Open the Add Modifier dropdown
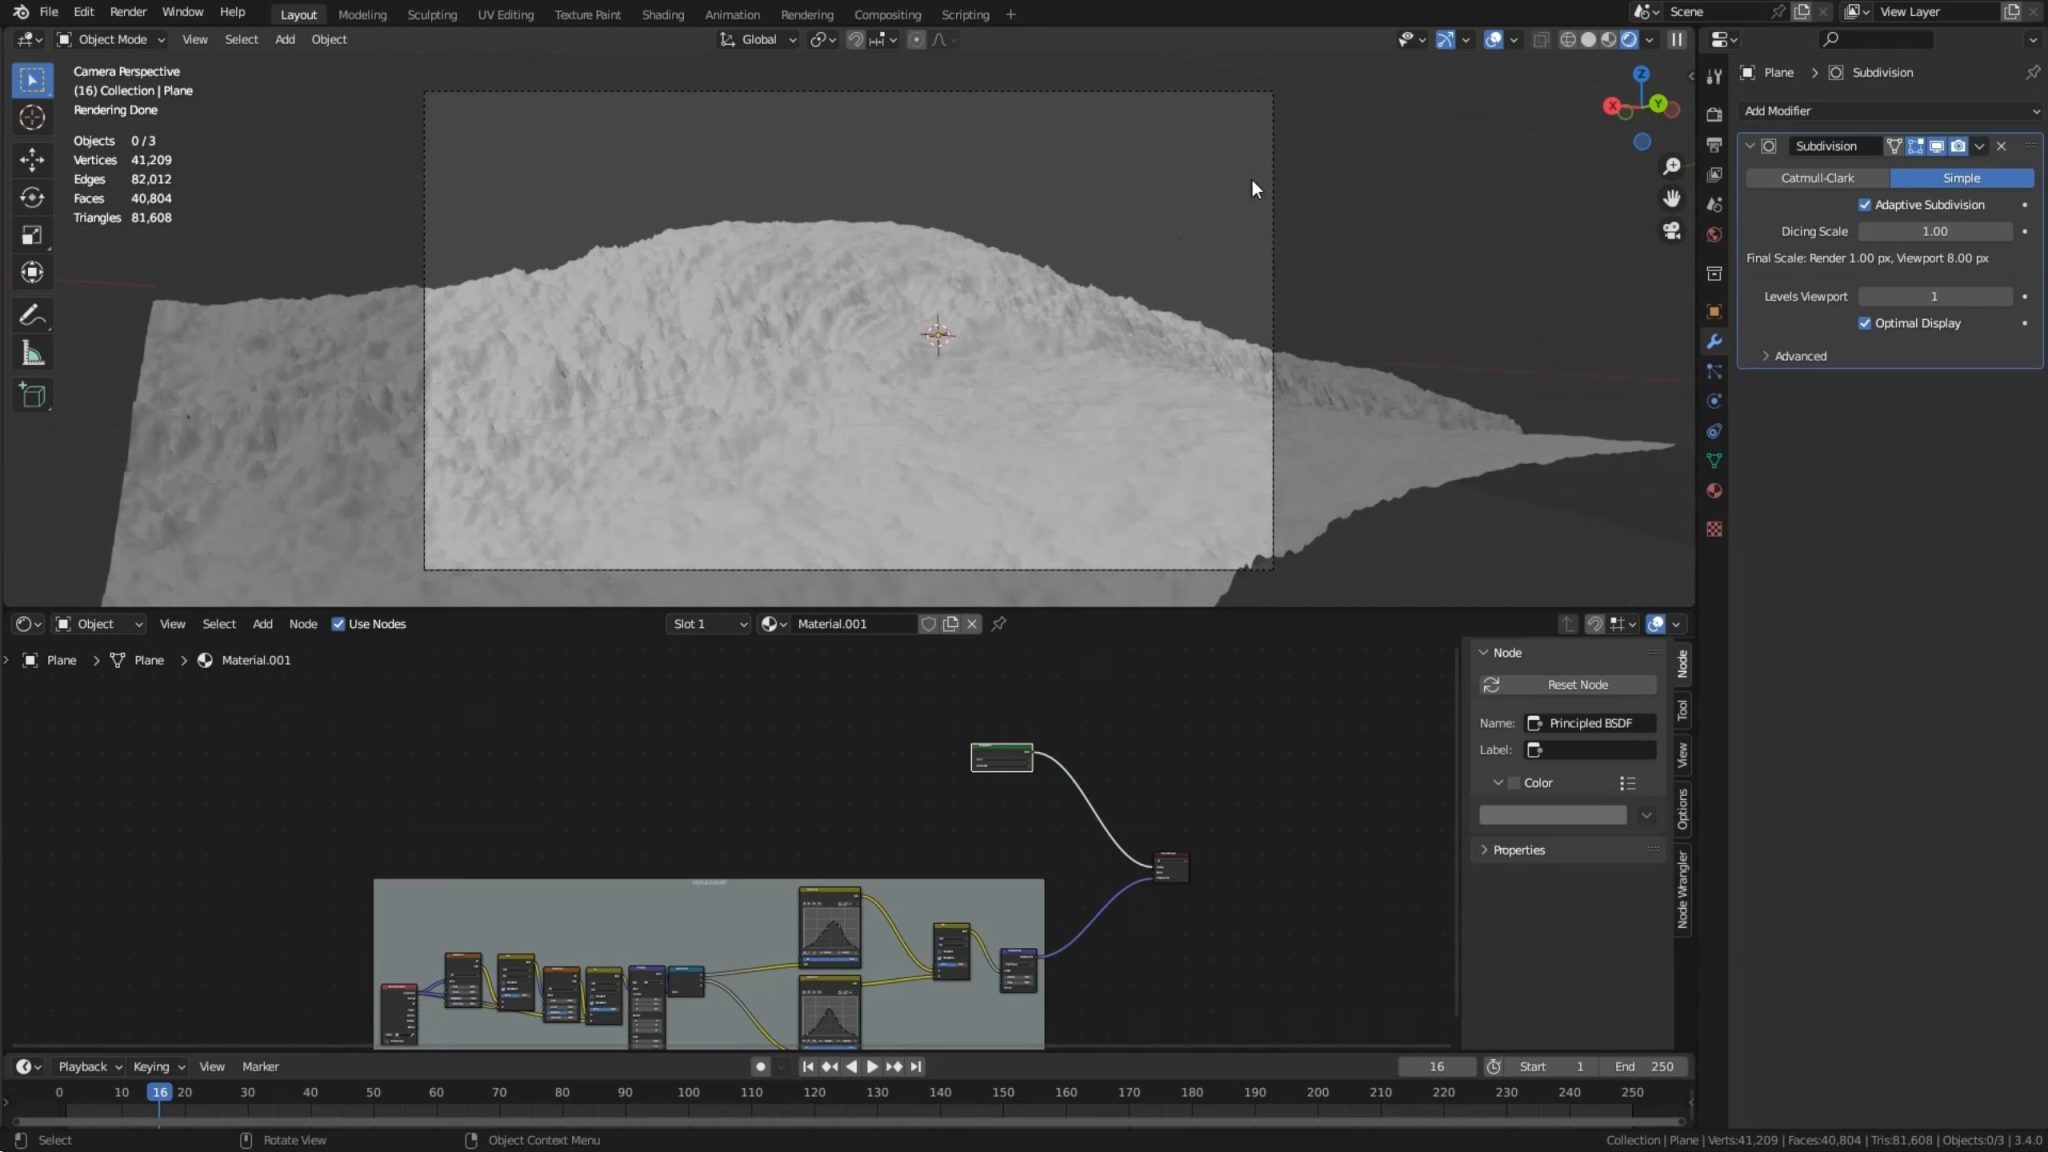This screenshot has height=1152, width=2048. (1891, 111)
